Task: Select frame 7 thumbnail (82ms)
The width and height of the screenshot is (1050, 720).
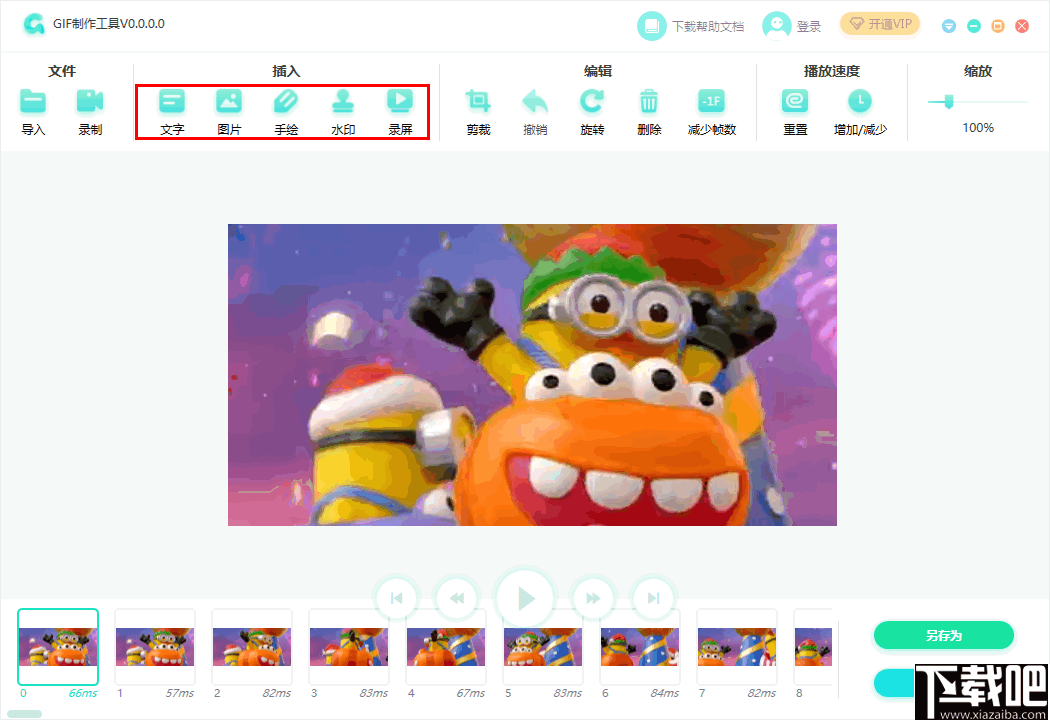Action: (737, 646)
